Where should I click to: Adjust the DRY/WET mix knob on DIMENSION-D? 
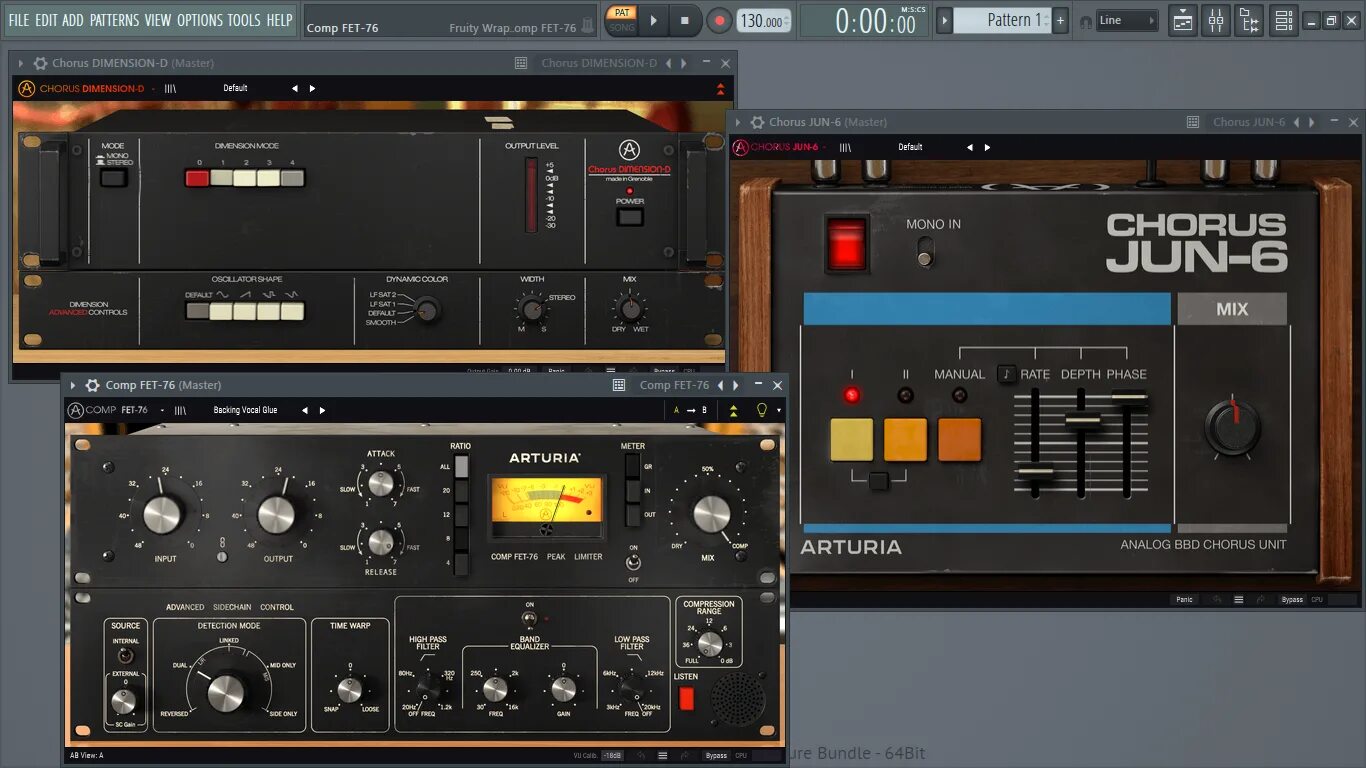click(x=629, y=308)
